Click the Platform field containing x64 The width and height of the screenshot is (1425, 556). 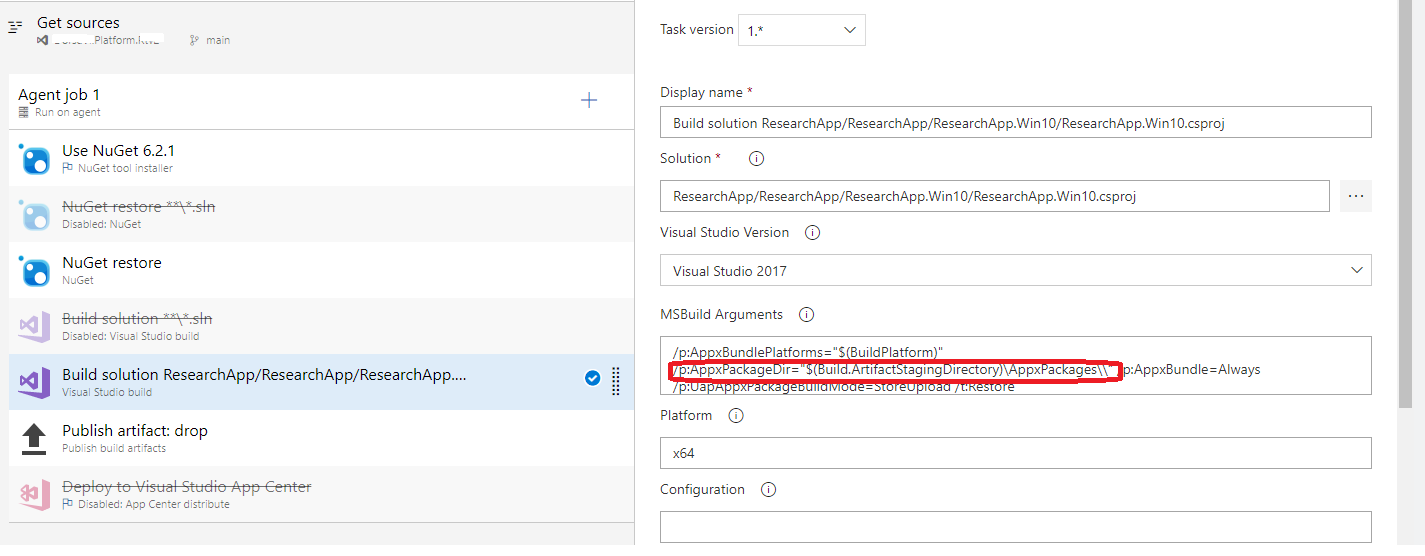tap(1016, 453)
